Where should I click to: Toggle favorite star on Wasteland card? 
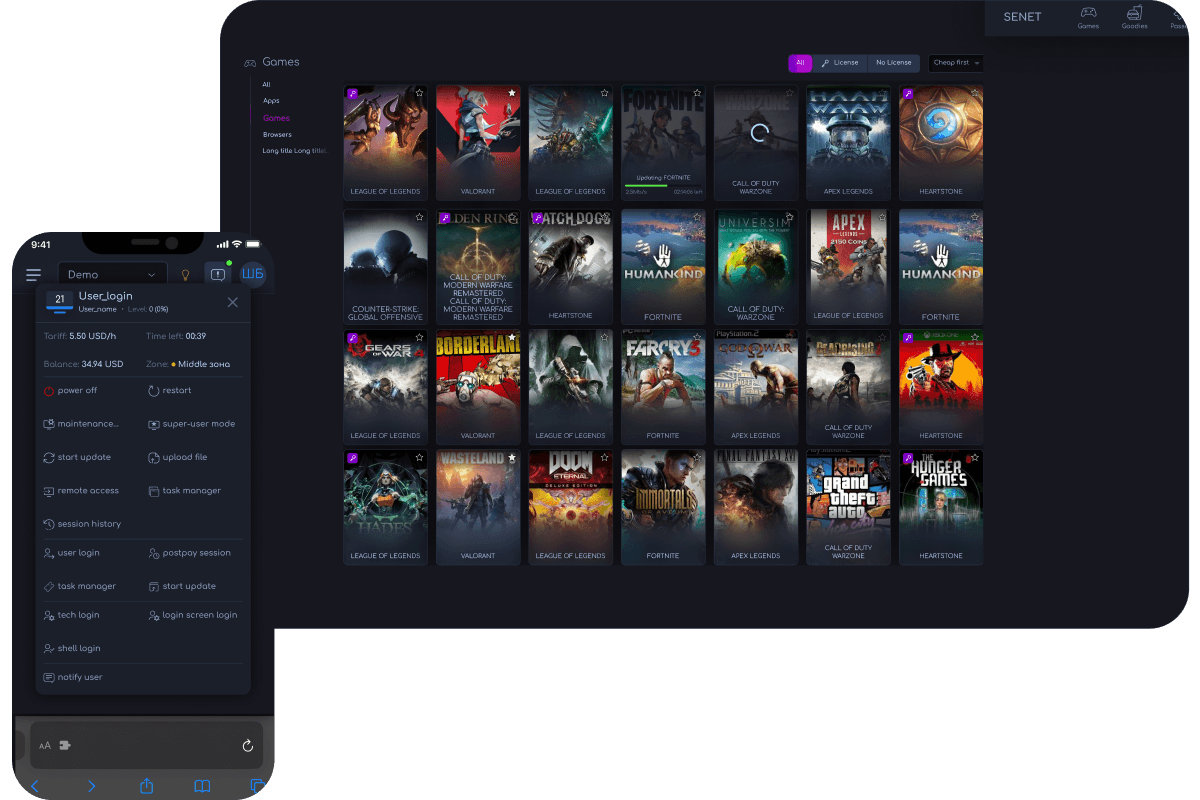coord(512,458)
